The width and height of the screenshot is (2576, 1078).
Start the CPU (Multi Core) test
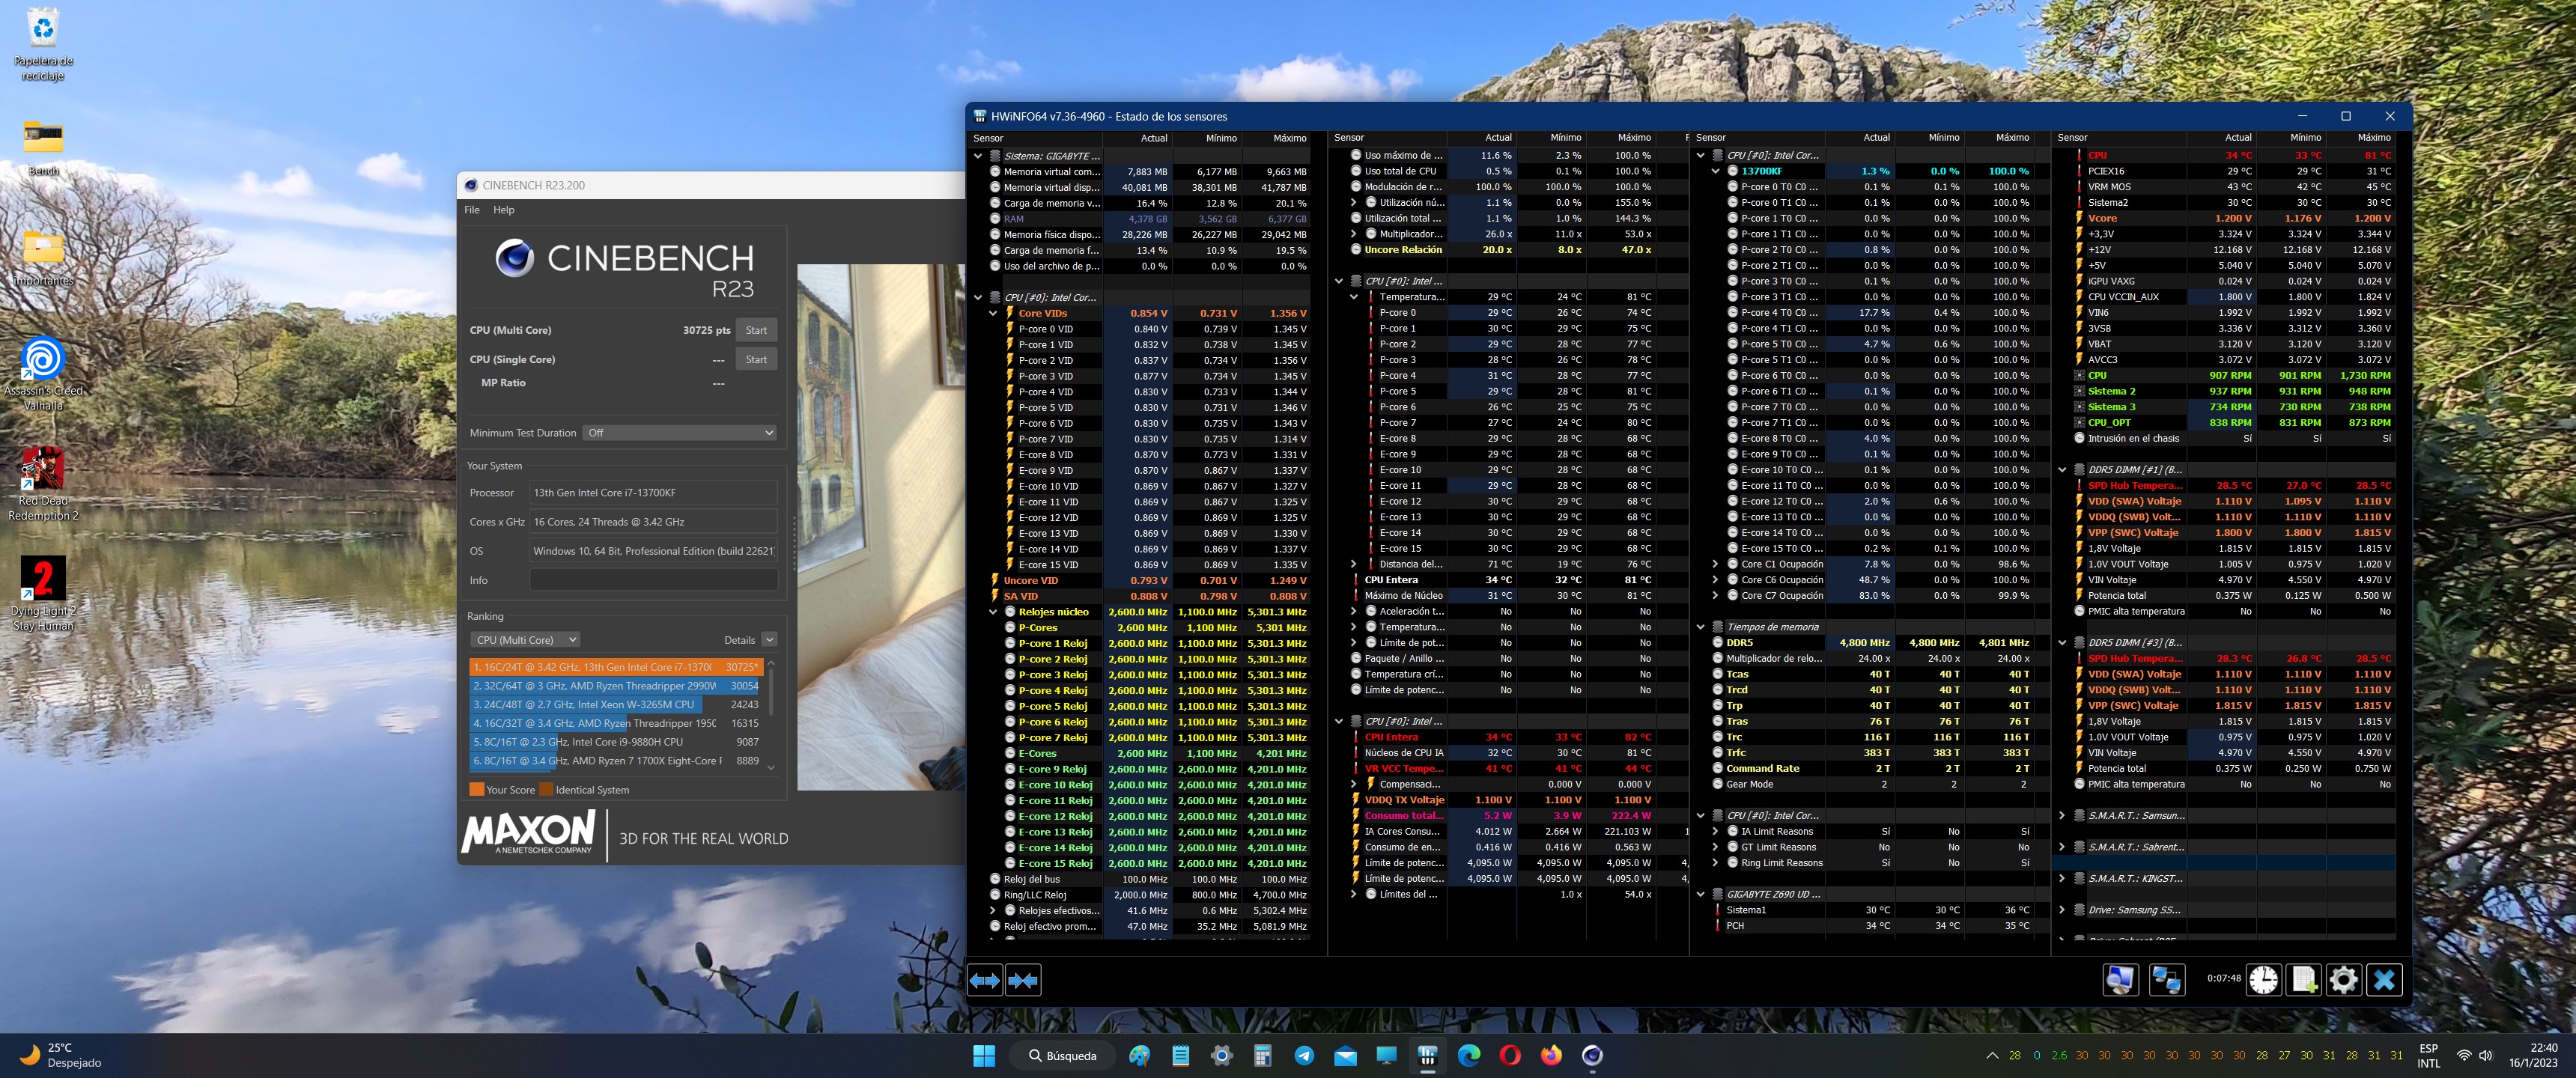(756, 330)
